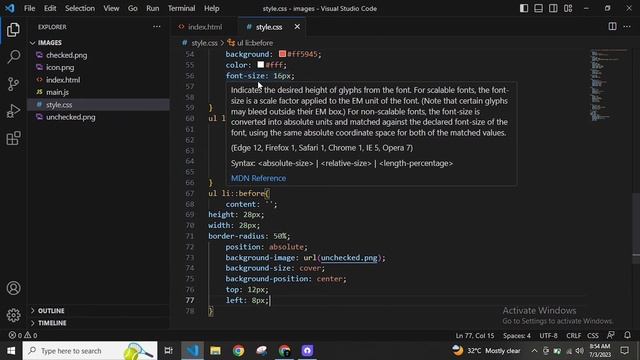Viewport: 640px width, 360px height.
Task: Close the style.css tab
Action: (297, 27)
